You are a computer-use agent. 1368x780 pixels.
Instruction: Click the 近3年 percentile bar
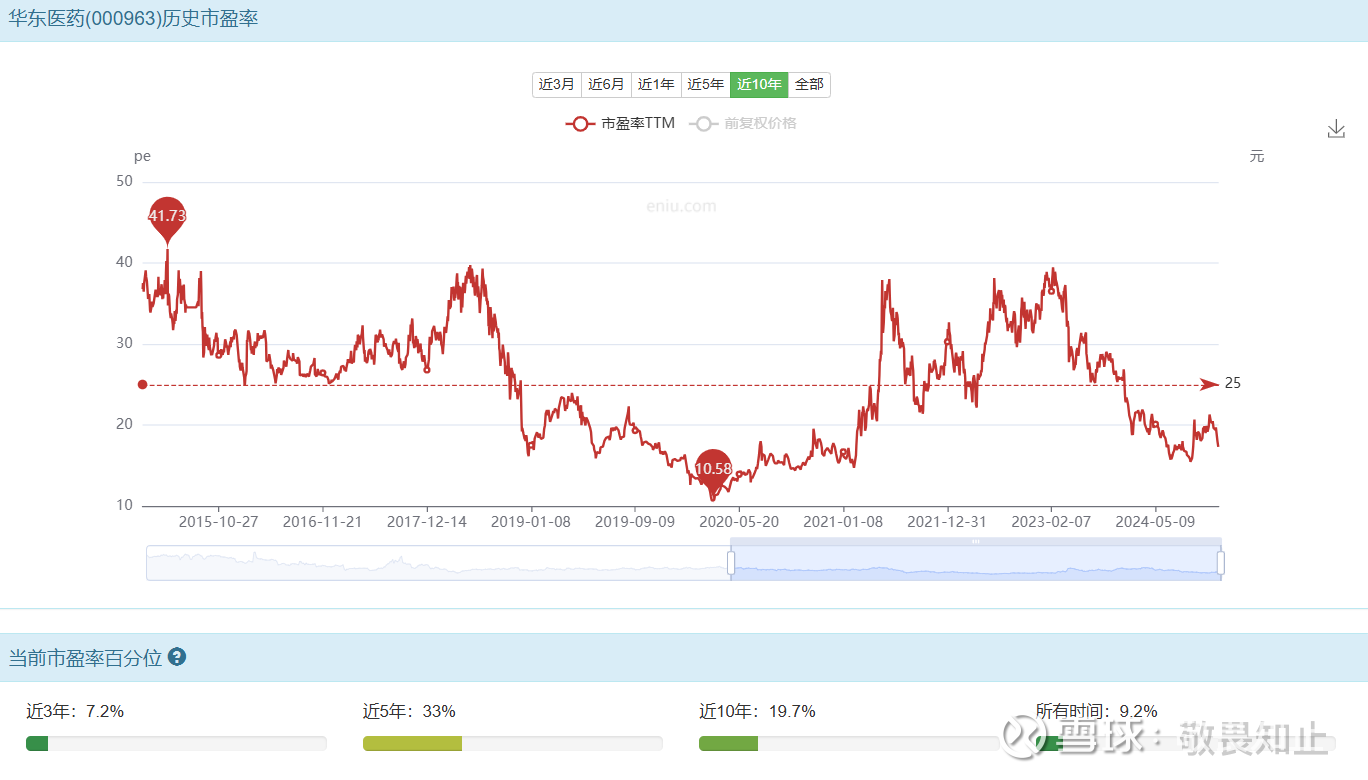[x=176, y=743]
